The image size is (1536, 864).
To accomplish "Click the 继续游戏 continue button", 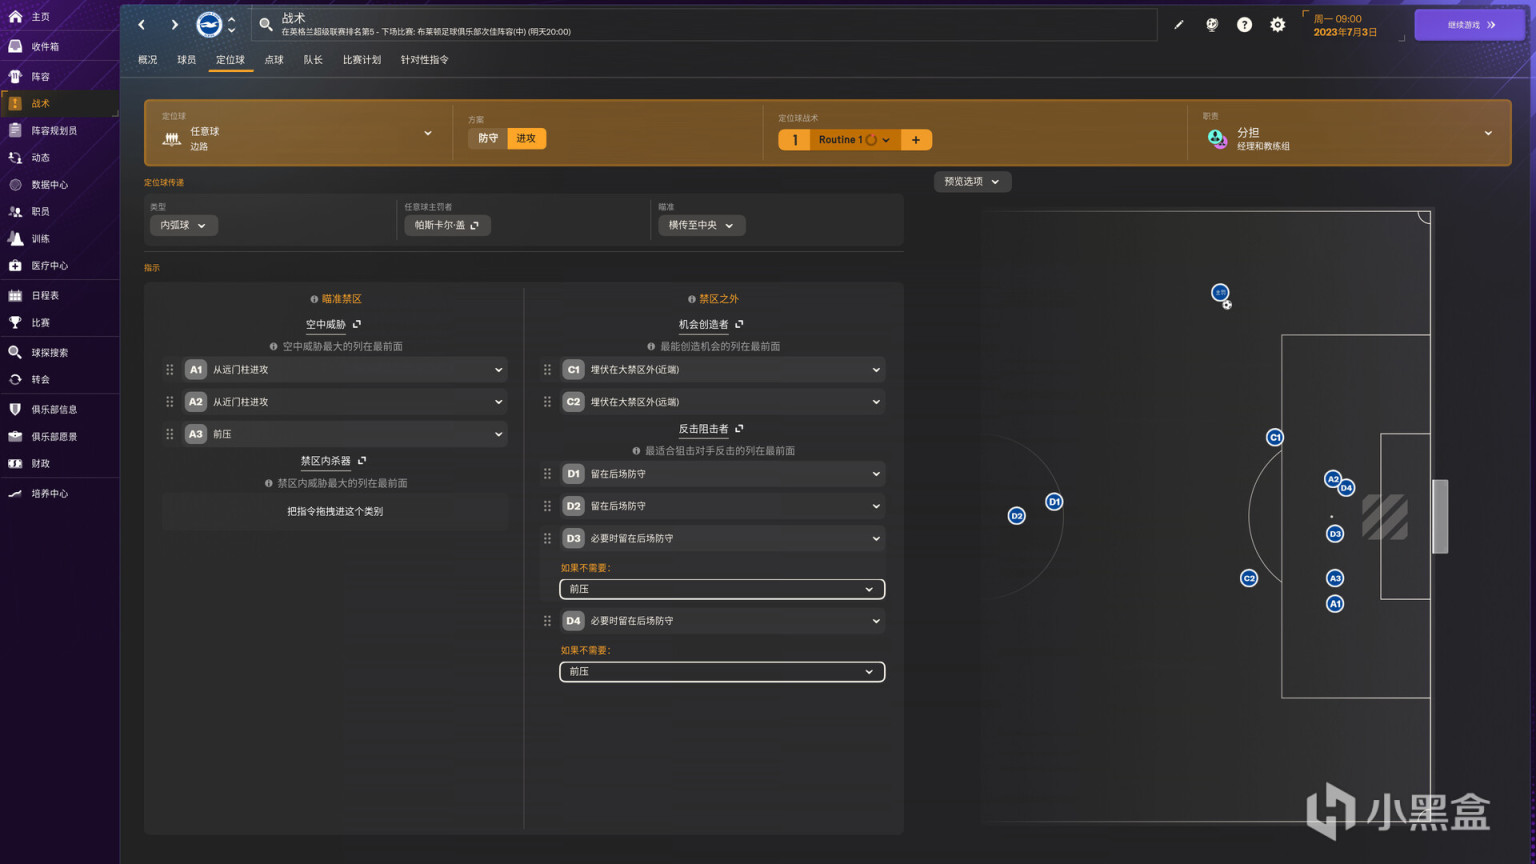I will pos(1470,25).
